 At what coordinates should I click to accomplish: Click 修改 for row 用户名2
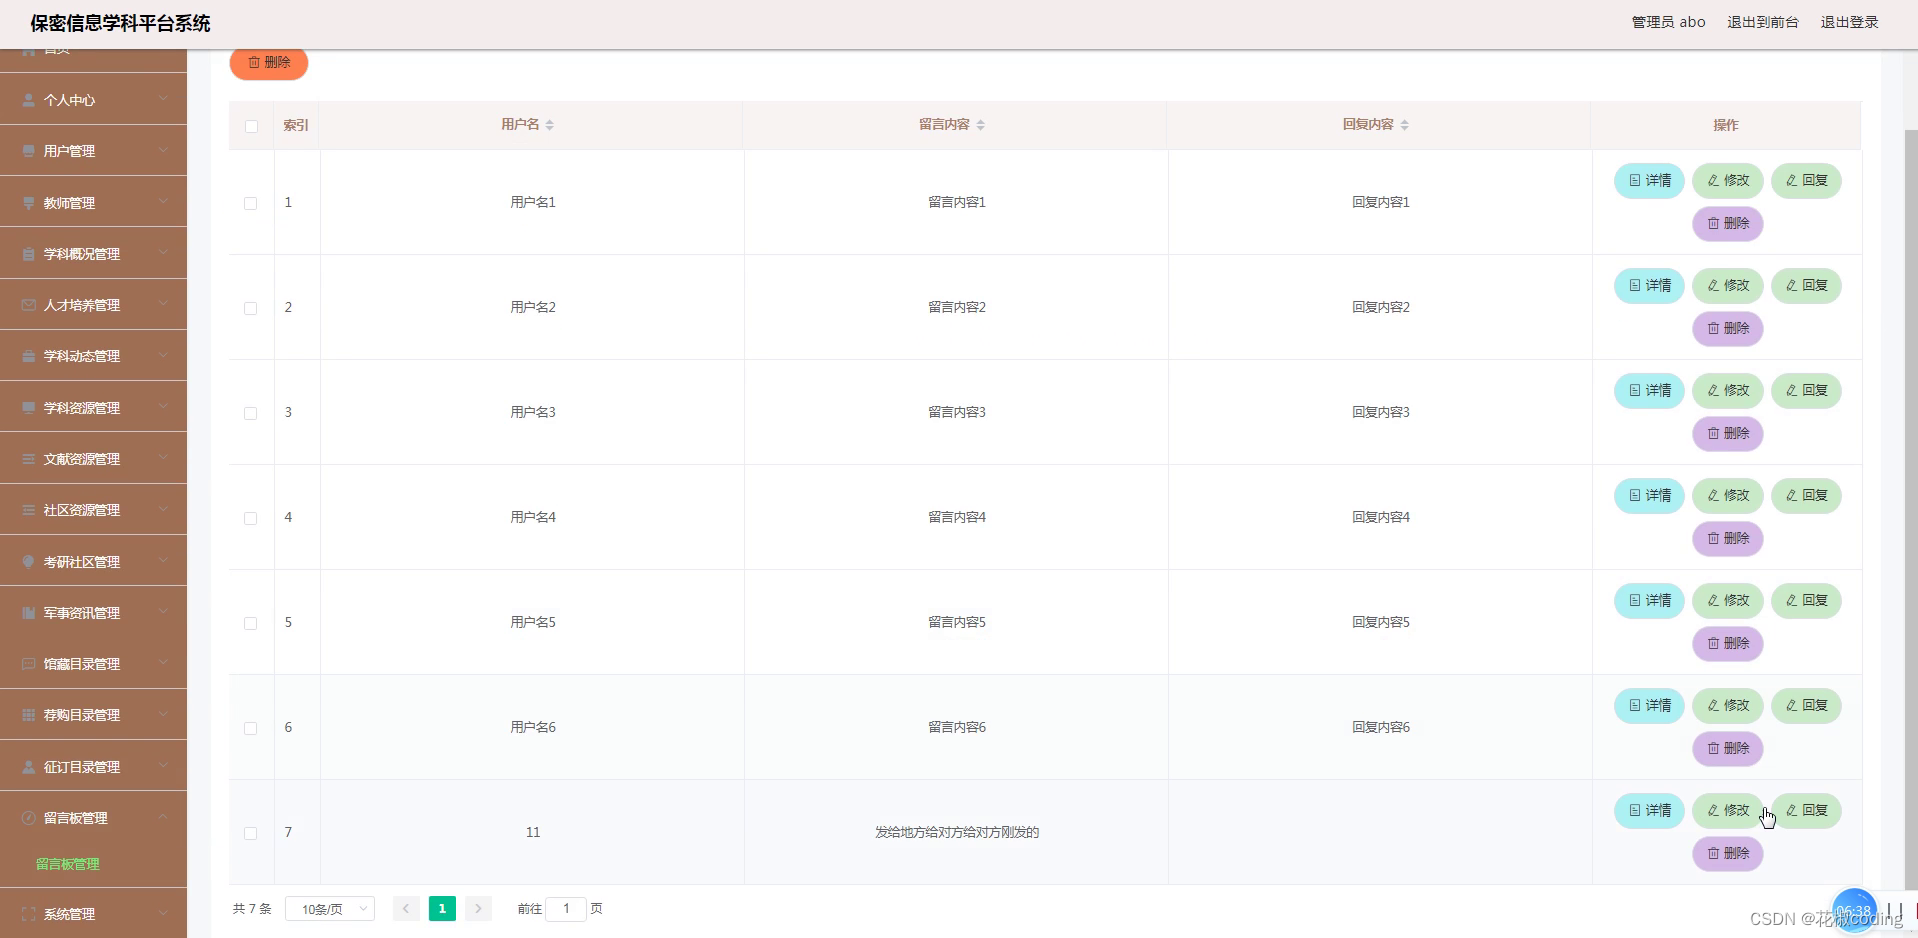1728,286
